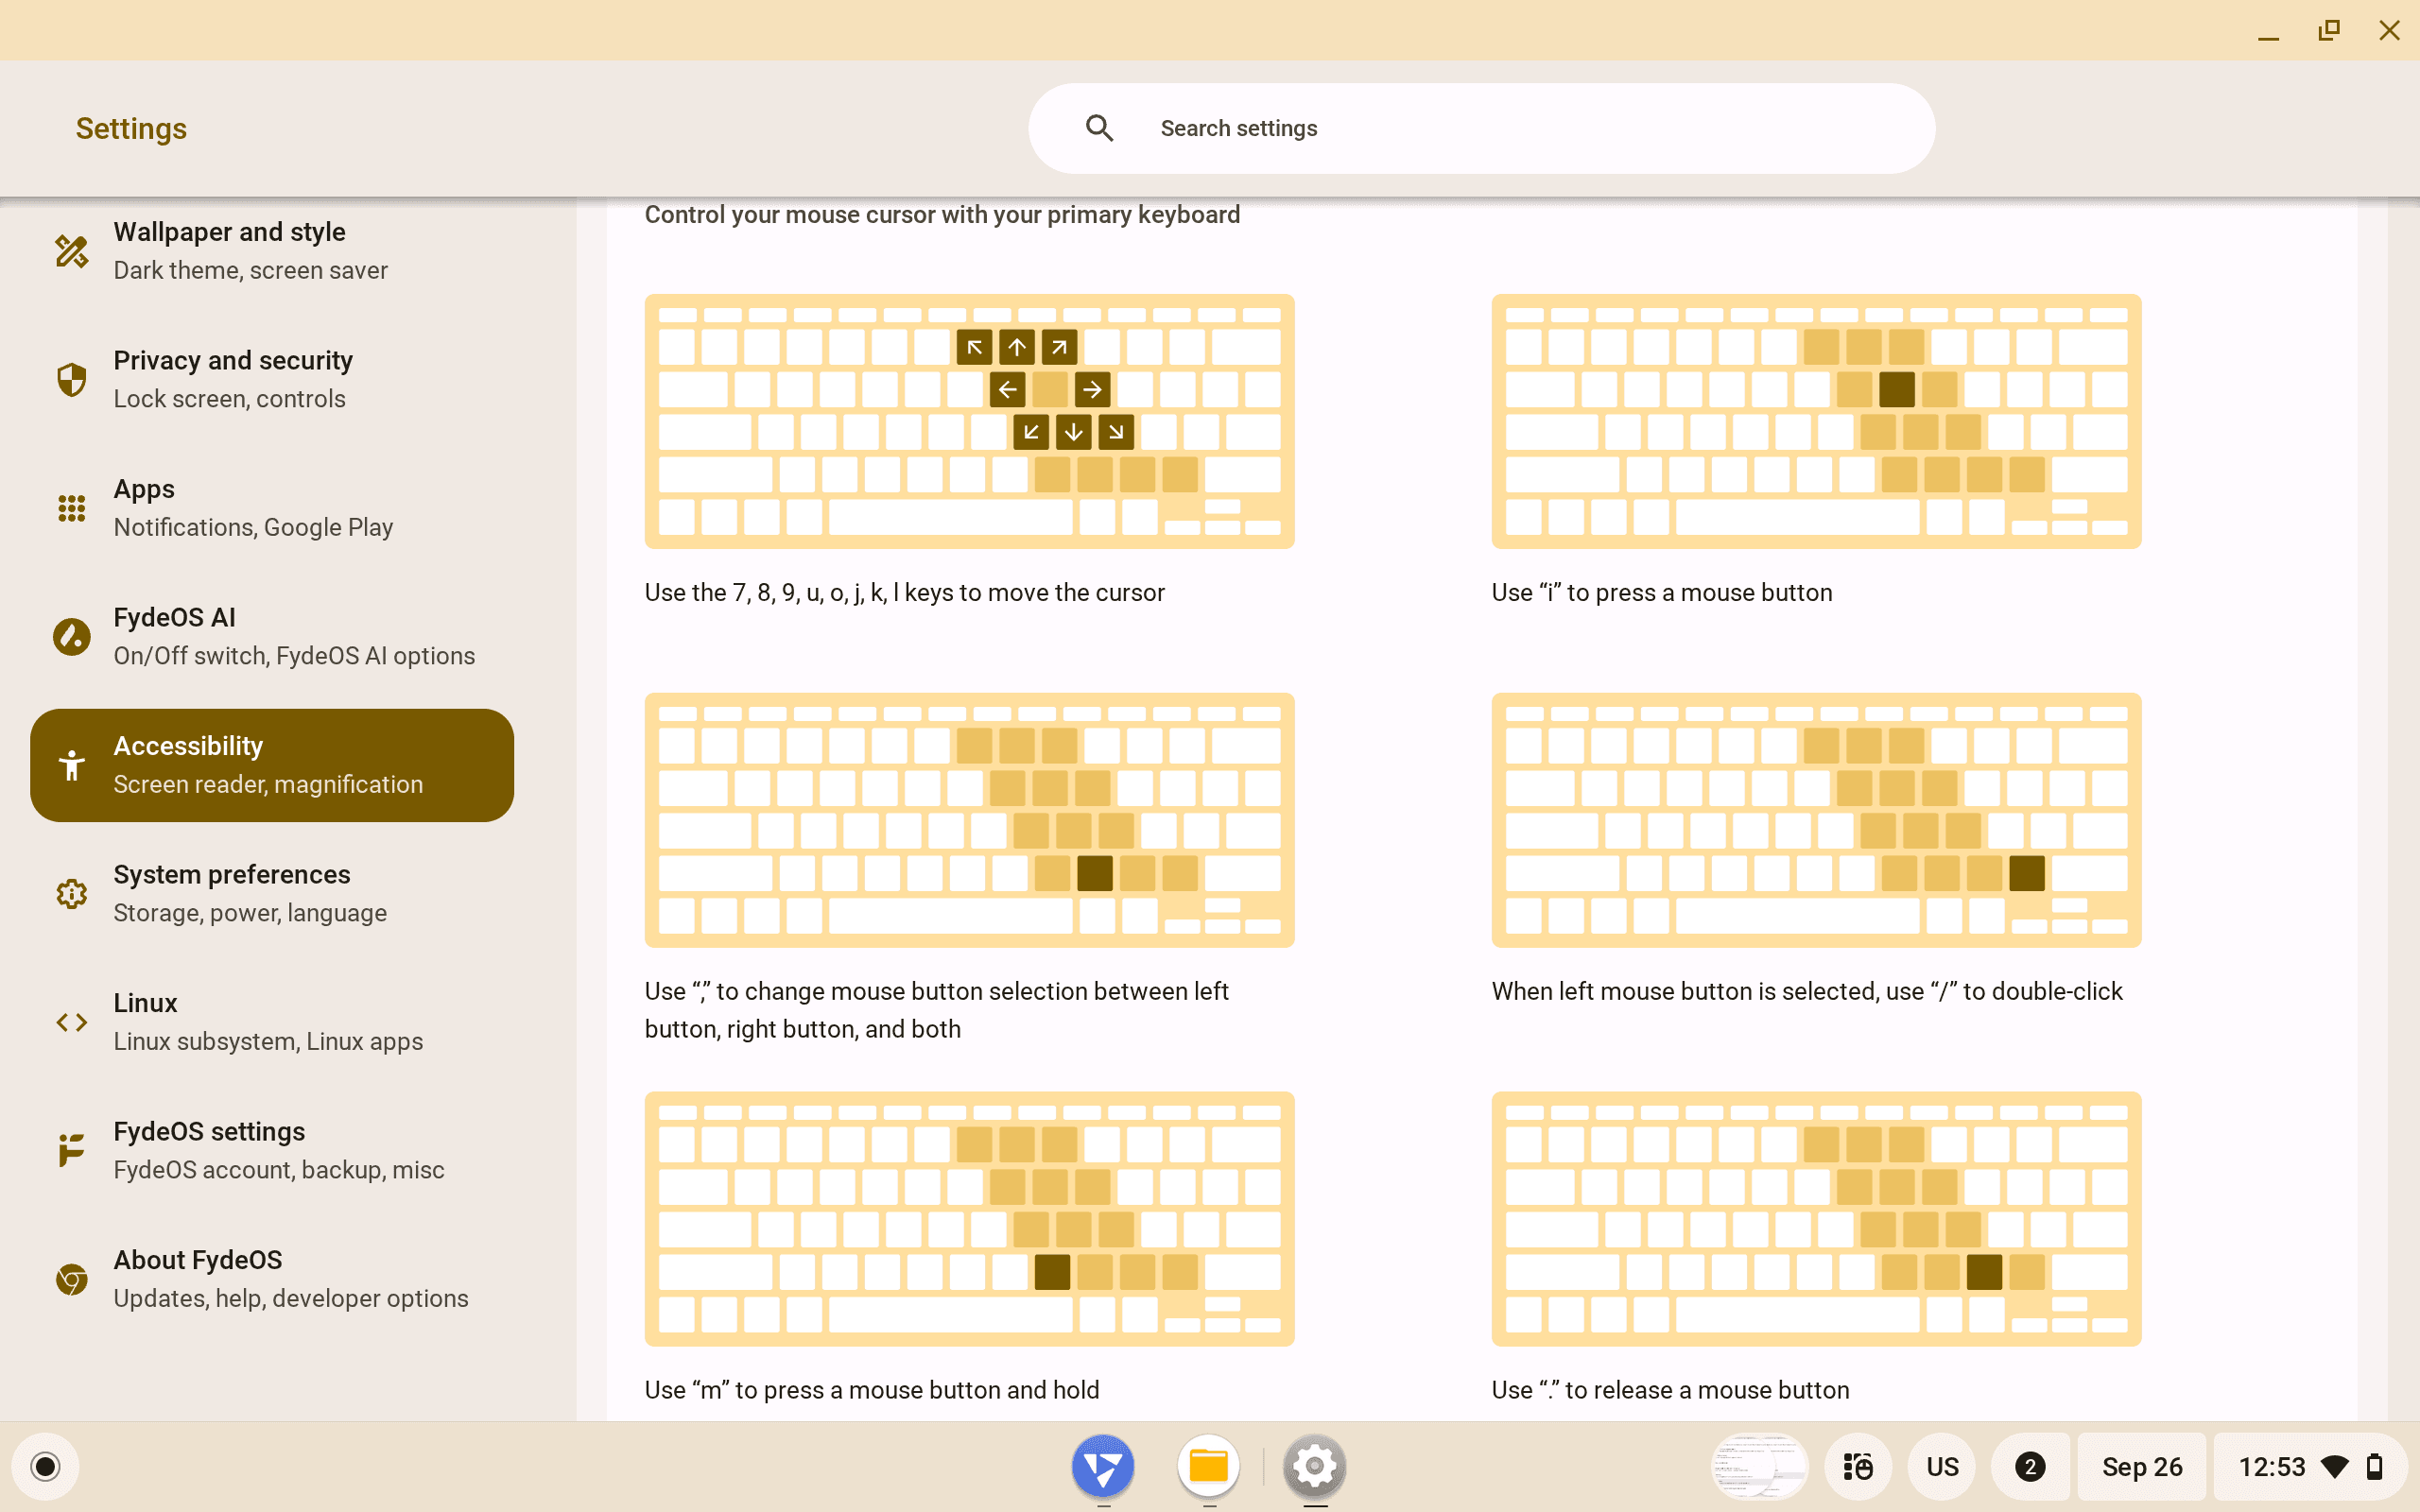Focus the Search settings field

coord(1500,128)
